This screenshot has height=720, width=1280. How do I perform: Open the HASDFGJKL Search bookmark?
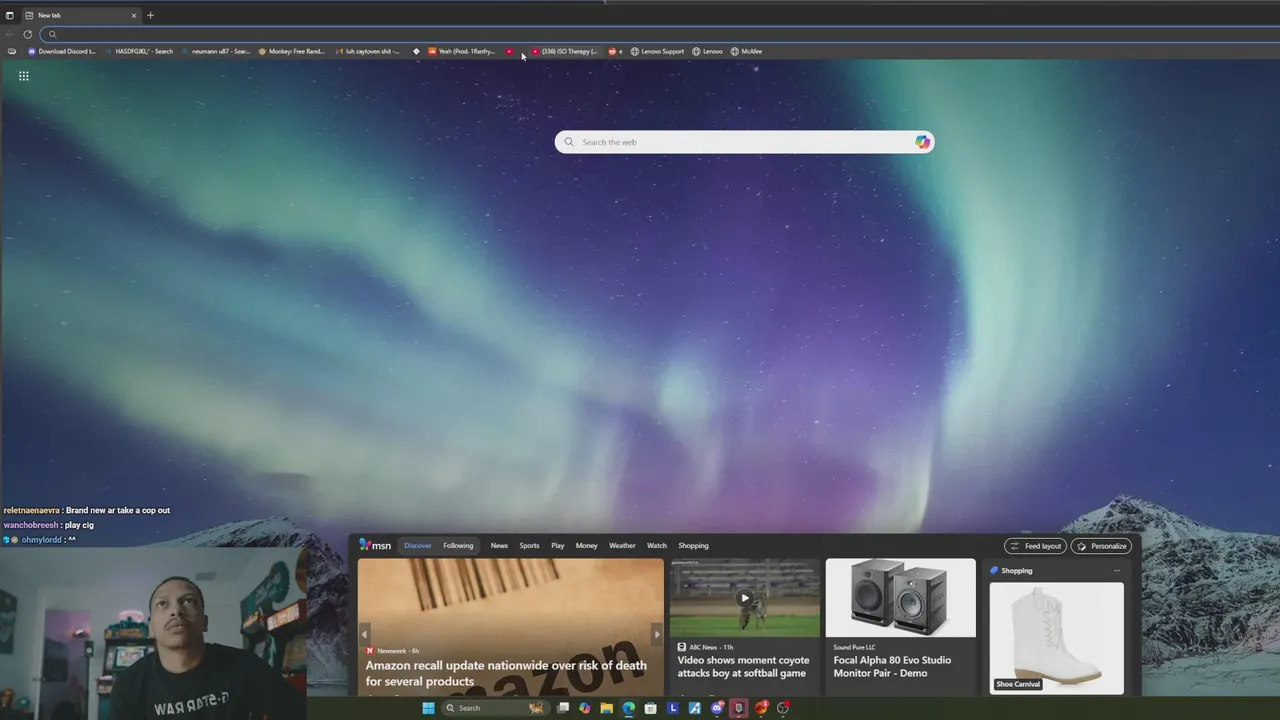point(139,51)
